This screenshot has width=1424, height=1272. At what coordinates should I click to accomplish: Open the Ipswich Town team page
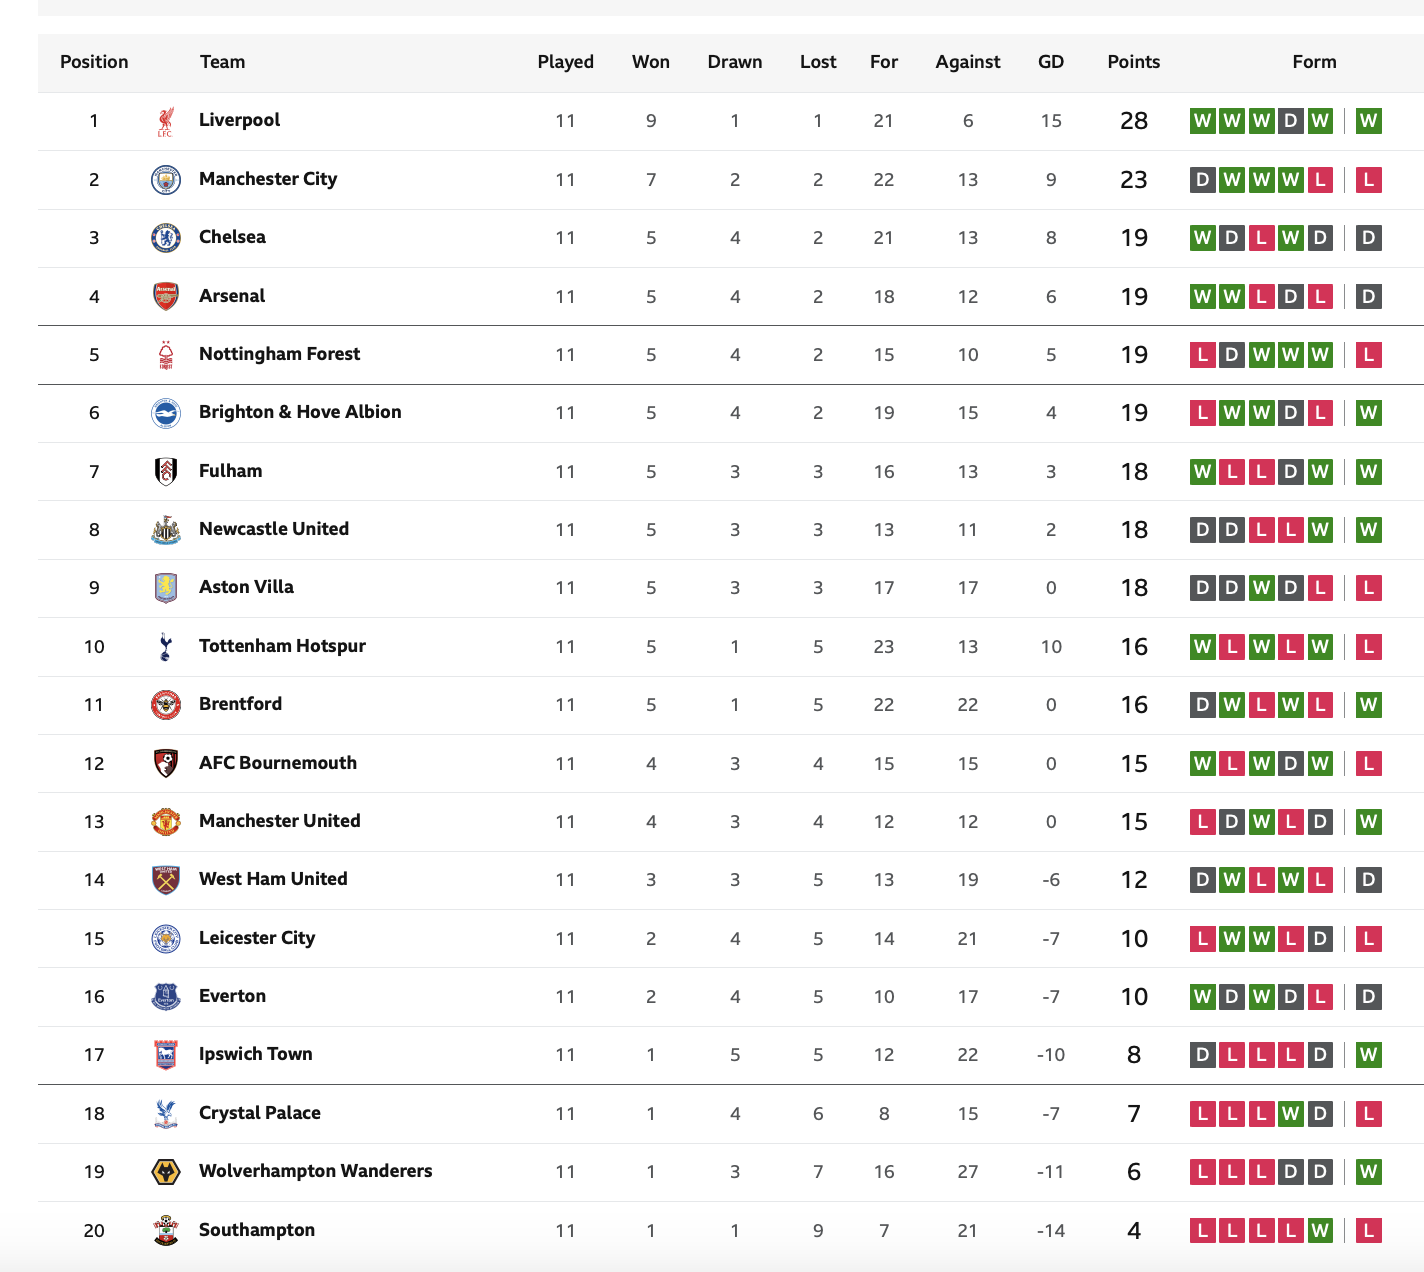pos(255,1054)
